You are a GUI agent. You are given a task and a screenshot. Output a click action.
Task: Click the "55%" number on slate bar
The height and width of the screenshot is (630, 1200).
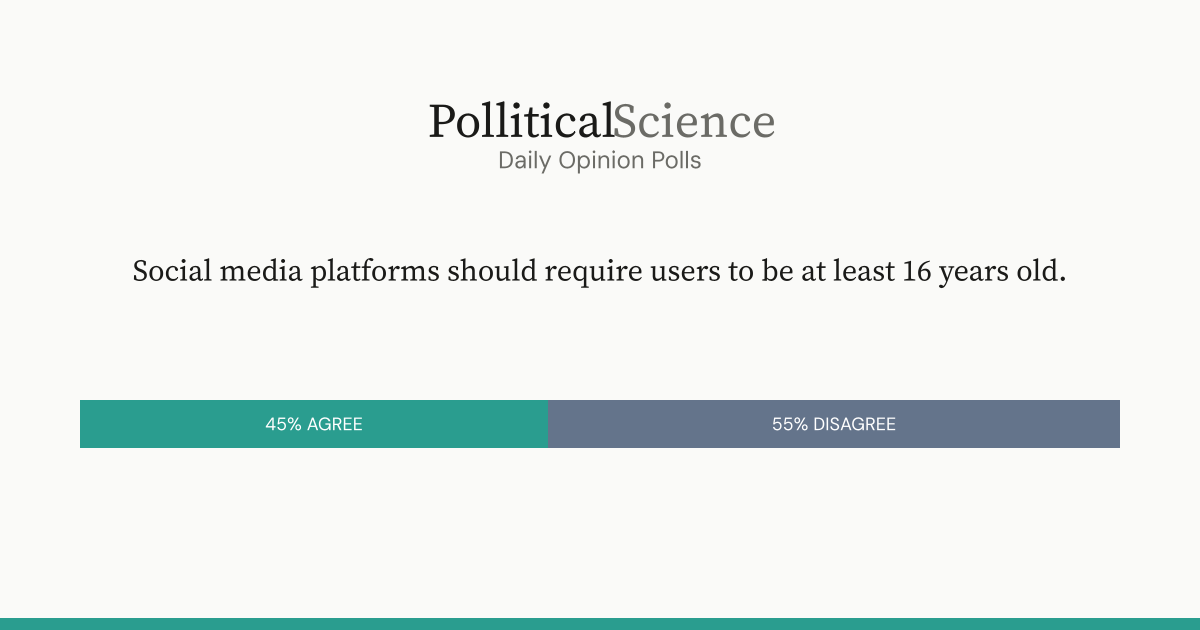tap(790, 424)
